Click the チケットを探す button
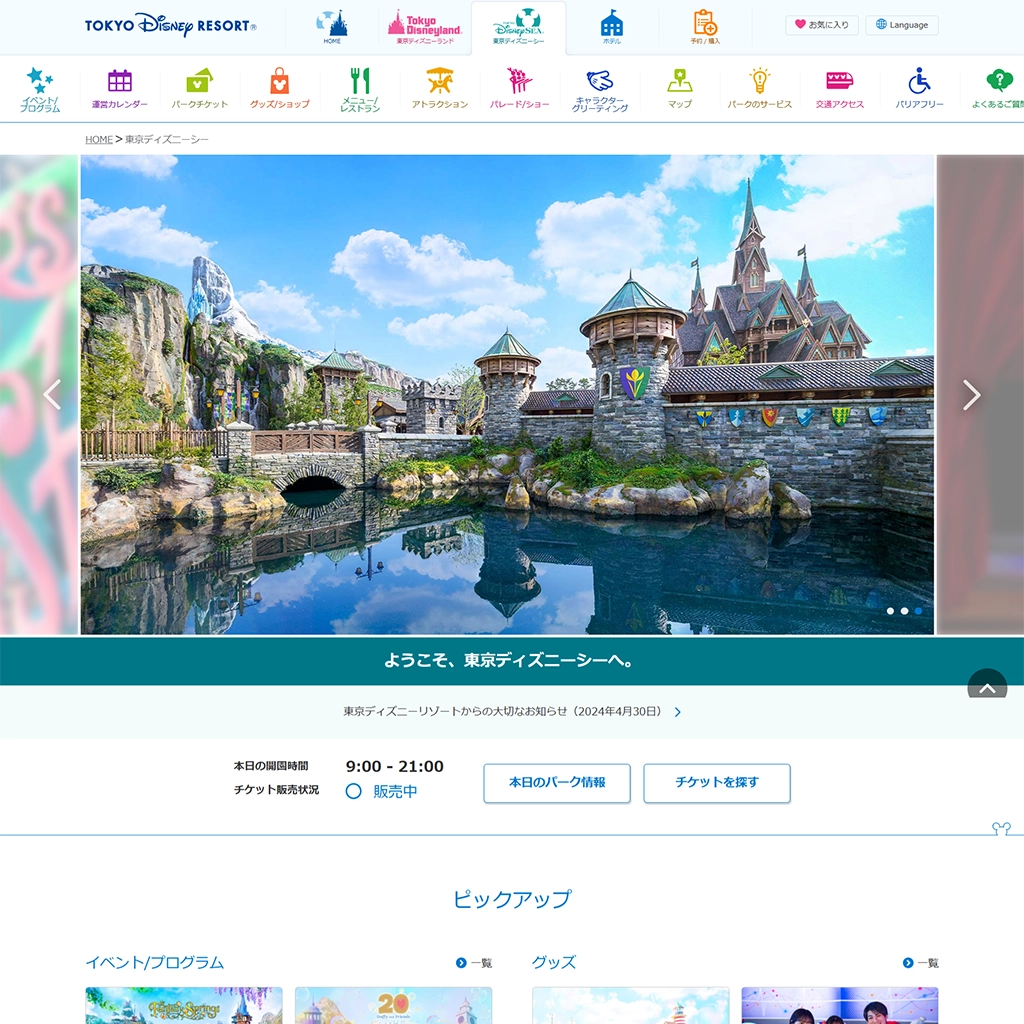Viewport: 1024px width, 1024px height. [717, 782]
